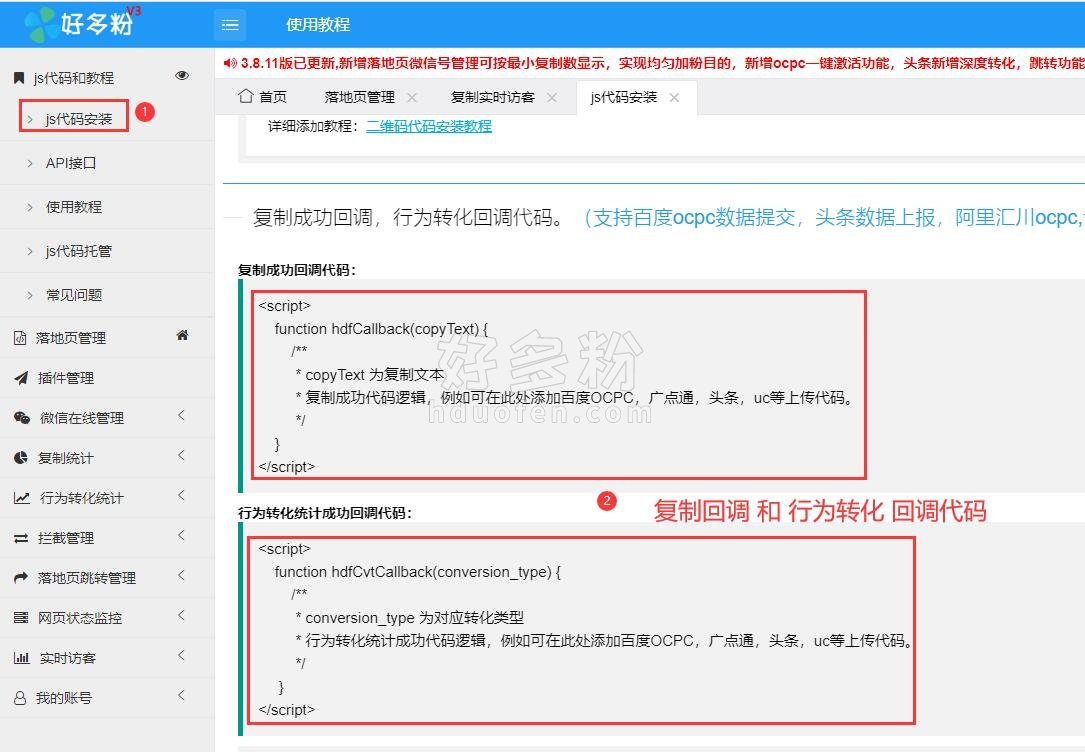Select the js代码安装 tab
Image resolution: width=1085 pixels, height=752 pixels.
click(623, 97)
